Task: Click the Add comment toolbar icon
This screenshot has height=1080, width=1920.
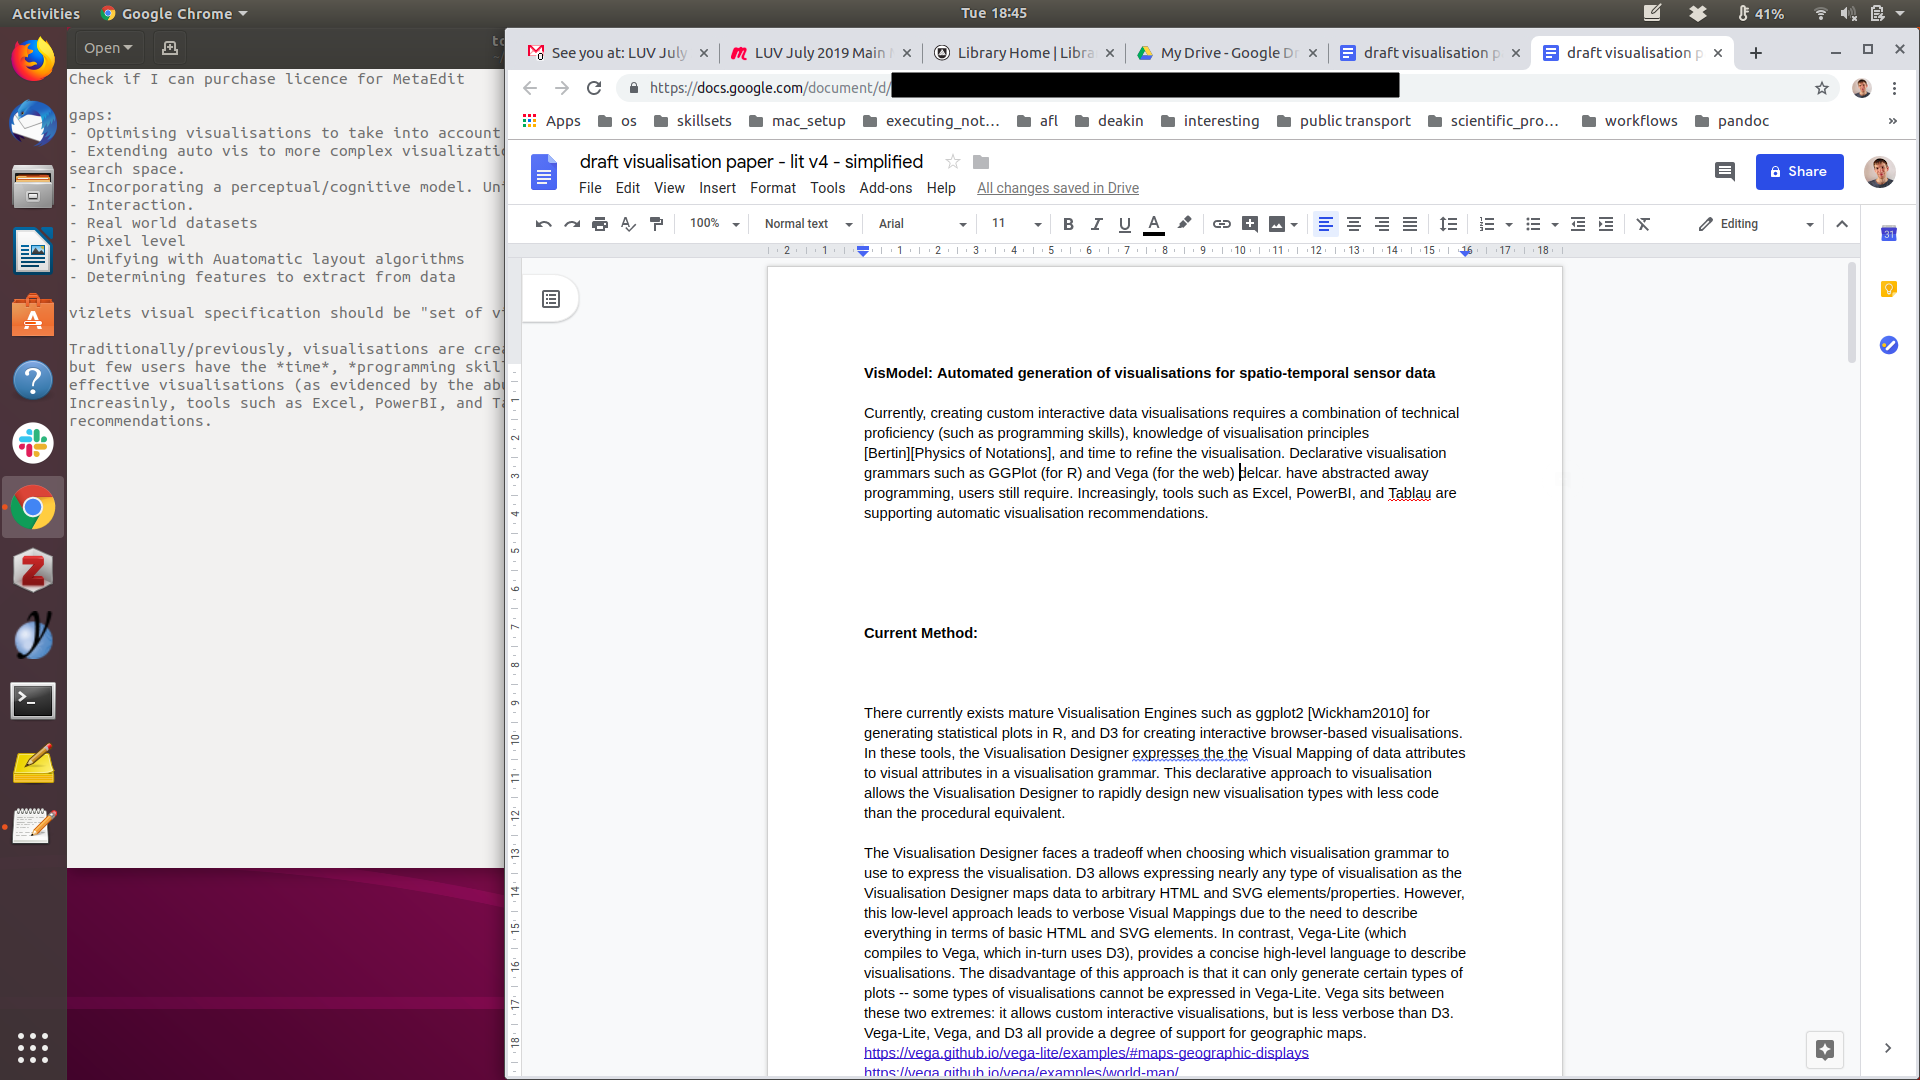Action: click(x=1249, y=224)
